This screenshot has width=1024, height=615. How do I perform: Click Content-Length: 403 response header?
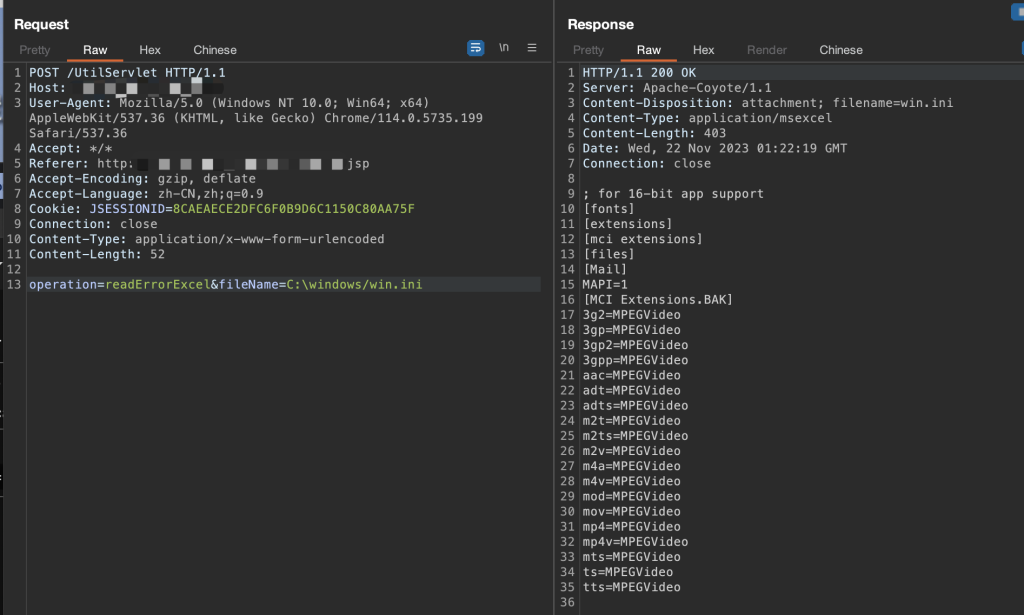click(654, 133)
